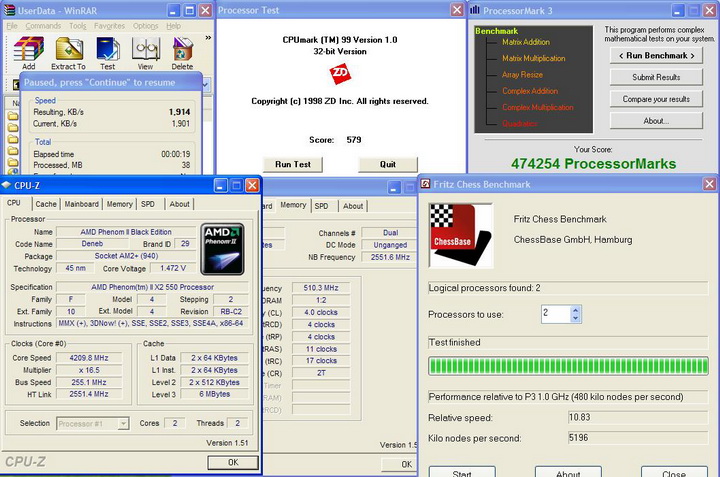This screenshot has height=477, width=720.
Task: Click the Processors to use input field
Action: [556, 314]
